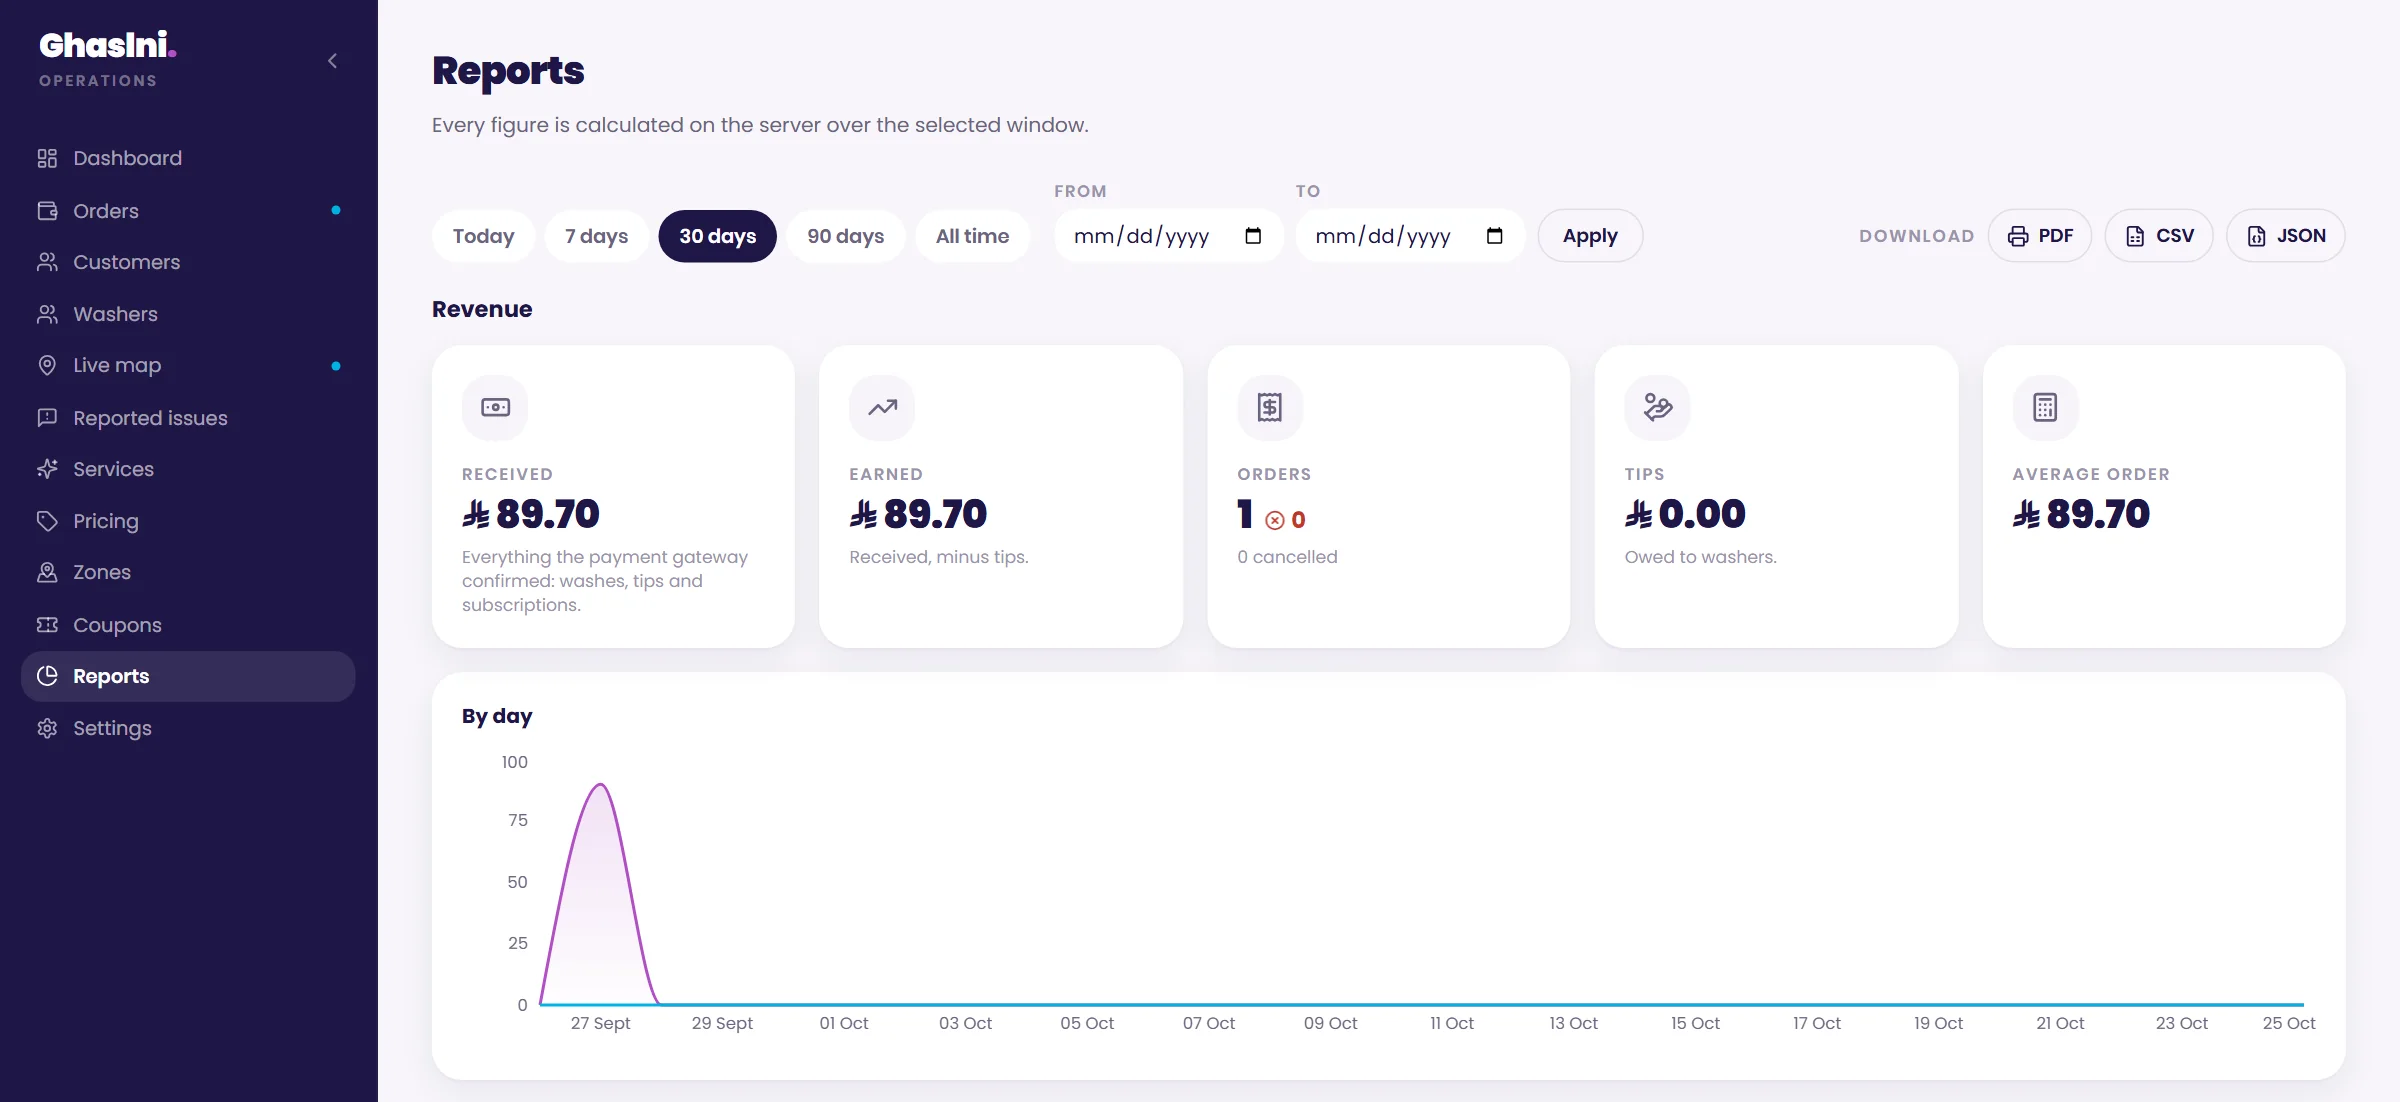
Task: Select the Today range filter
Action: click(484, 236)
